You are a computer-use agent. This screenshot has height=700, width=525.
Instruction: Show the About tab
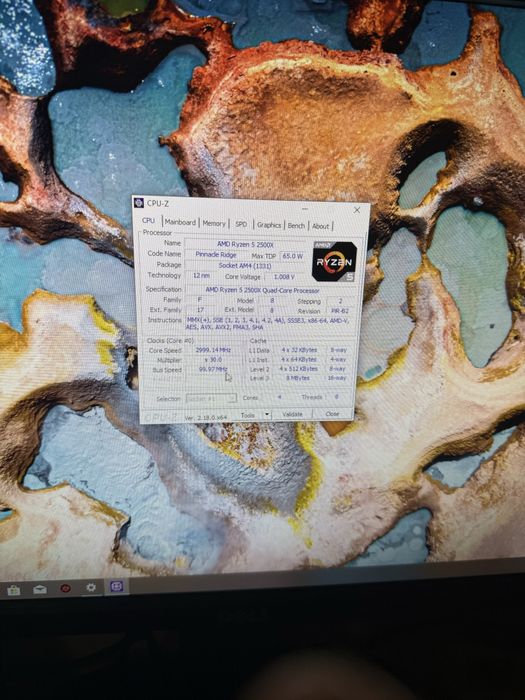pyautogui.click(x=321, y=226)
